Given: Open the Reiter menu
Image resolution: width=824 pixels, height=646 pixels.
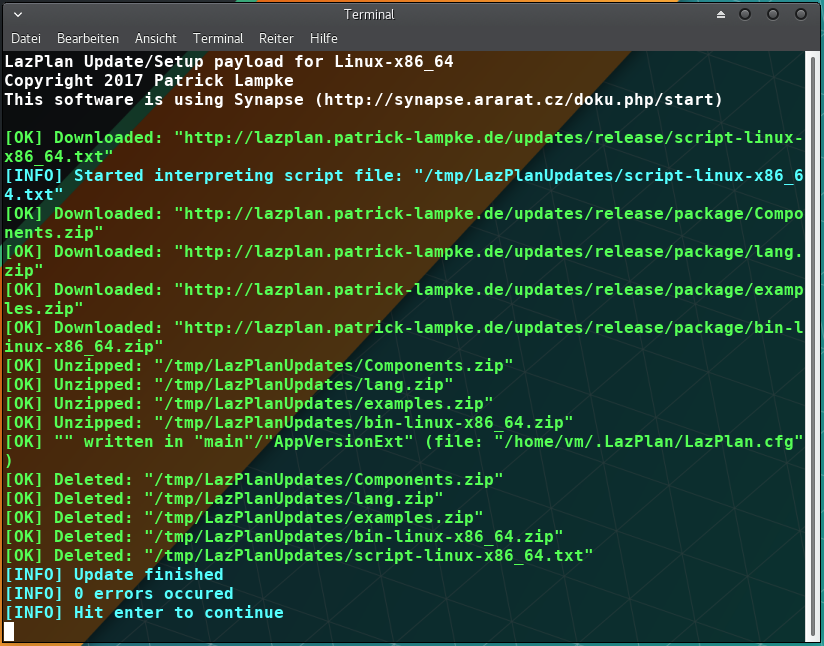Looking at the screenshot, I should pyautogui.click(x=276, y=38).
